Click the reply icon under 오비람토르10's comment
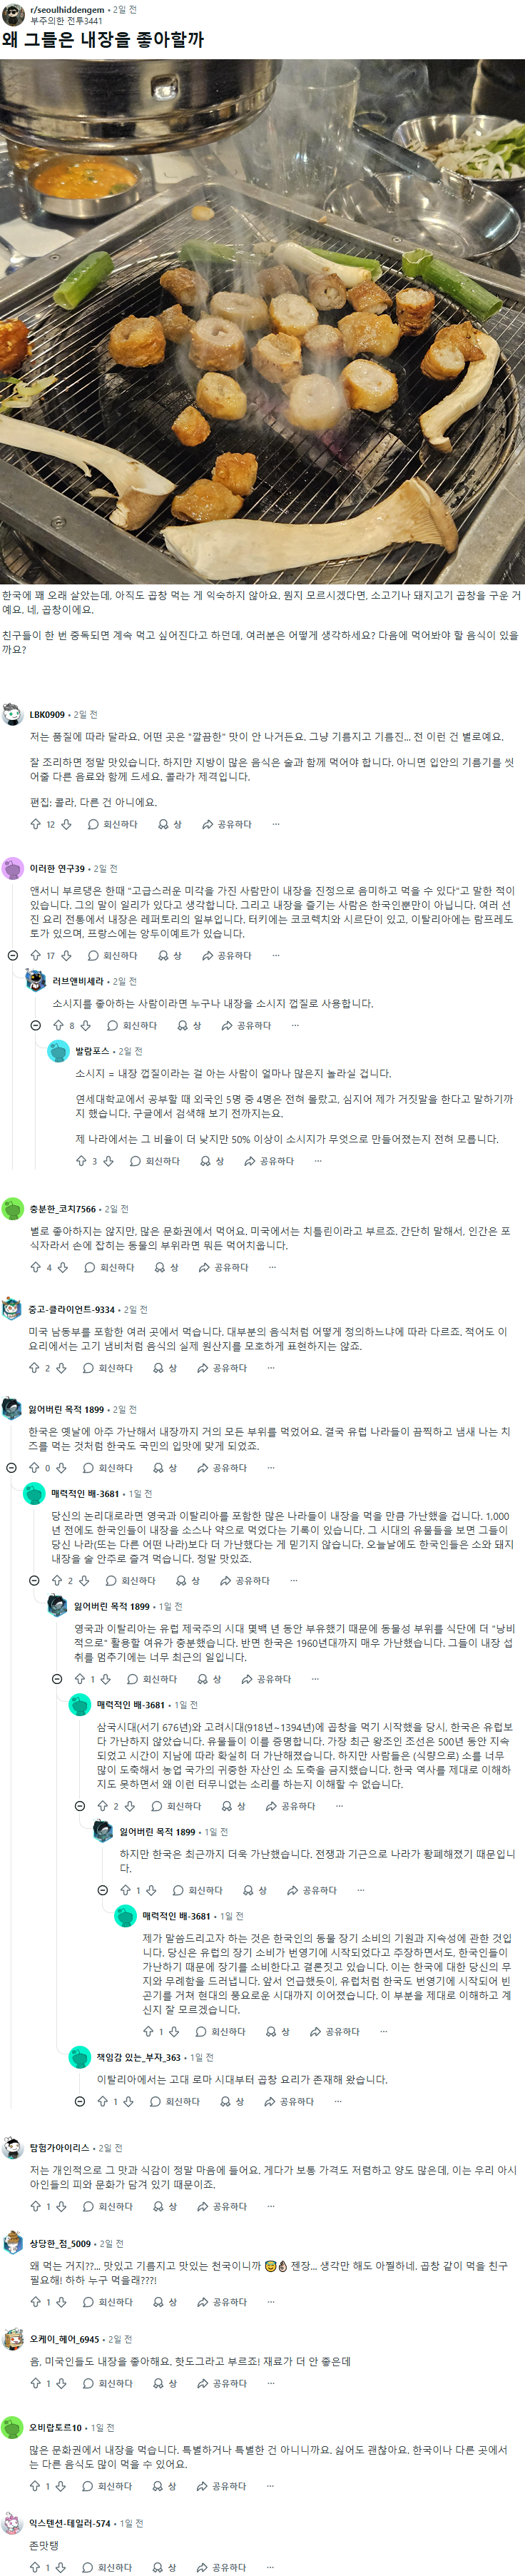This screenshot has height=2576, width=525. pos(89,2485)
